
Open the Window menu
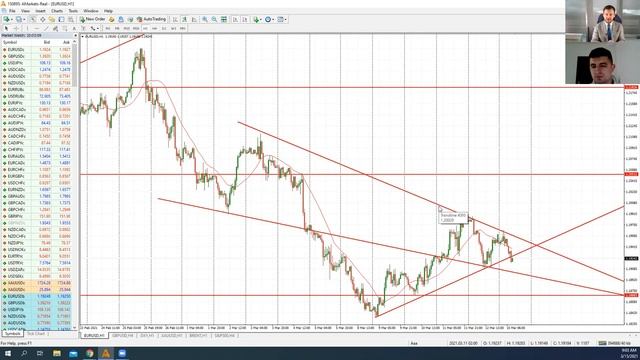click(91, 11)
